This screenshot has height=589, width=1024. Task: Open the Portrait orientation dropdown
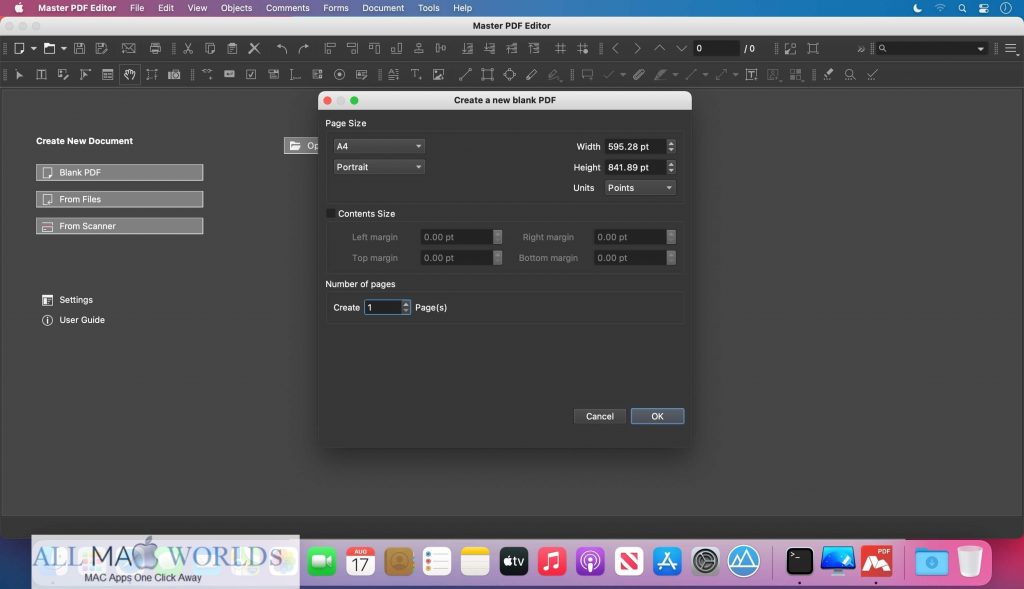tap(379, 167)
